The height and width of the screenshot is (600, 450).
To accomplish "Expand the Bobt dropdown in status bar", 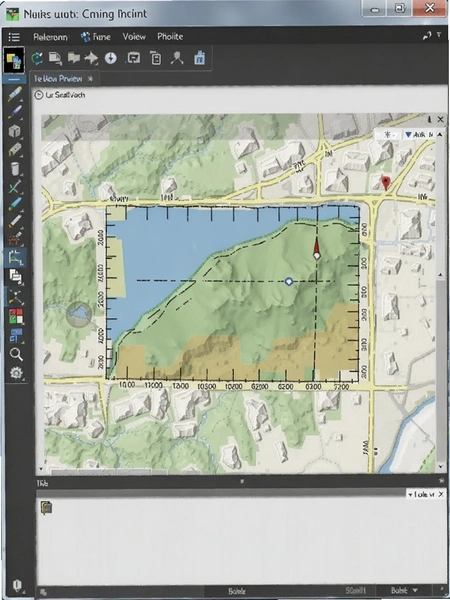I will [404, 590].
